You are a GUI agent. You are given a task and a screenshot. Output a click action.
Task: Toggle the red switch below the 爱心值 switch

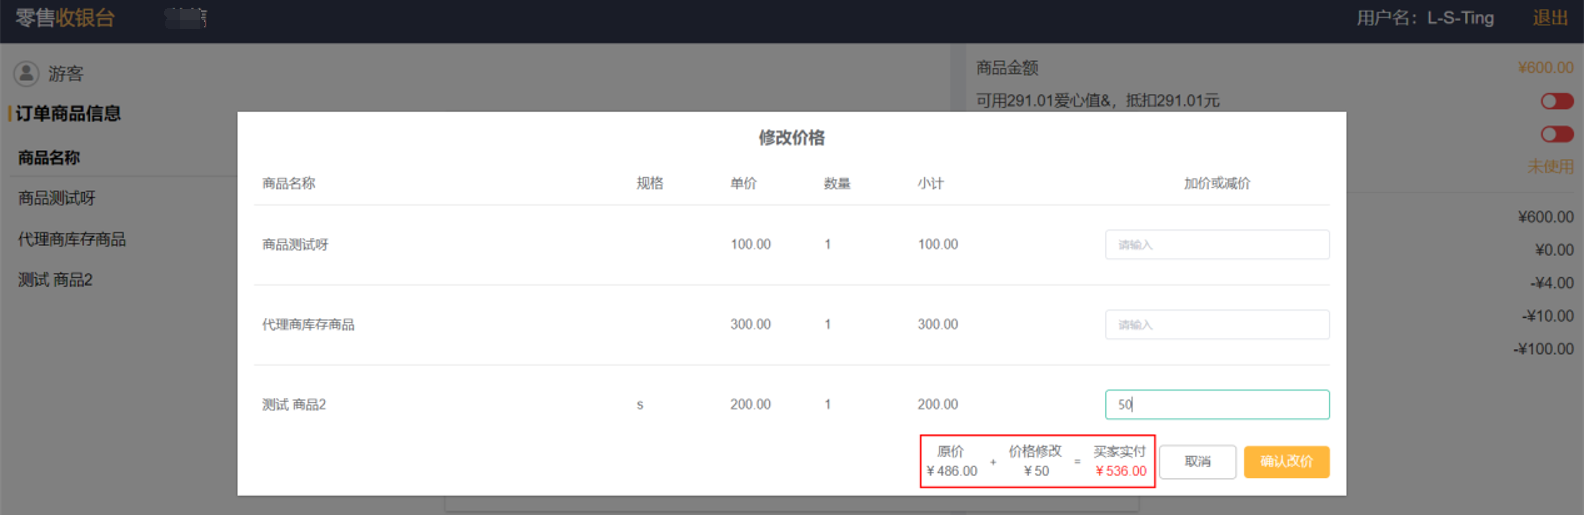click(1556, 134)
